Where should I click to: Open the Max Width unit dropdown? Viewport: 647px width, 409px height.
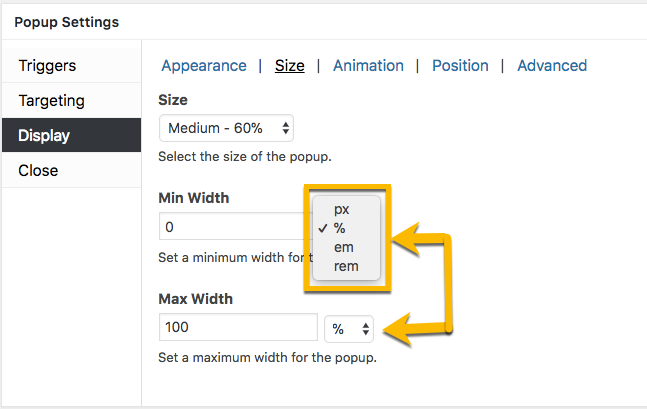pos(349,328)
